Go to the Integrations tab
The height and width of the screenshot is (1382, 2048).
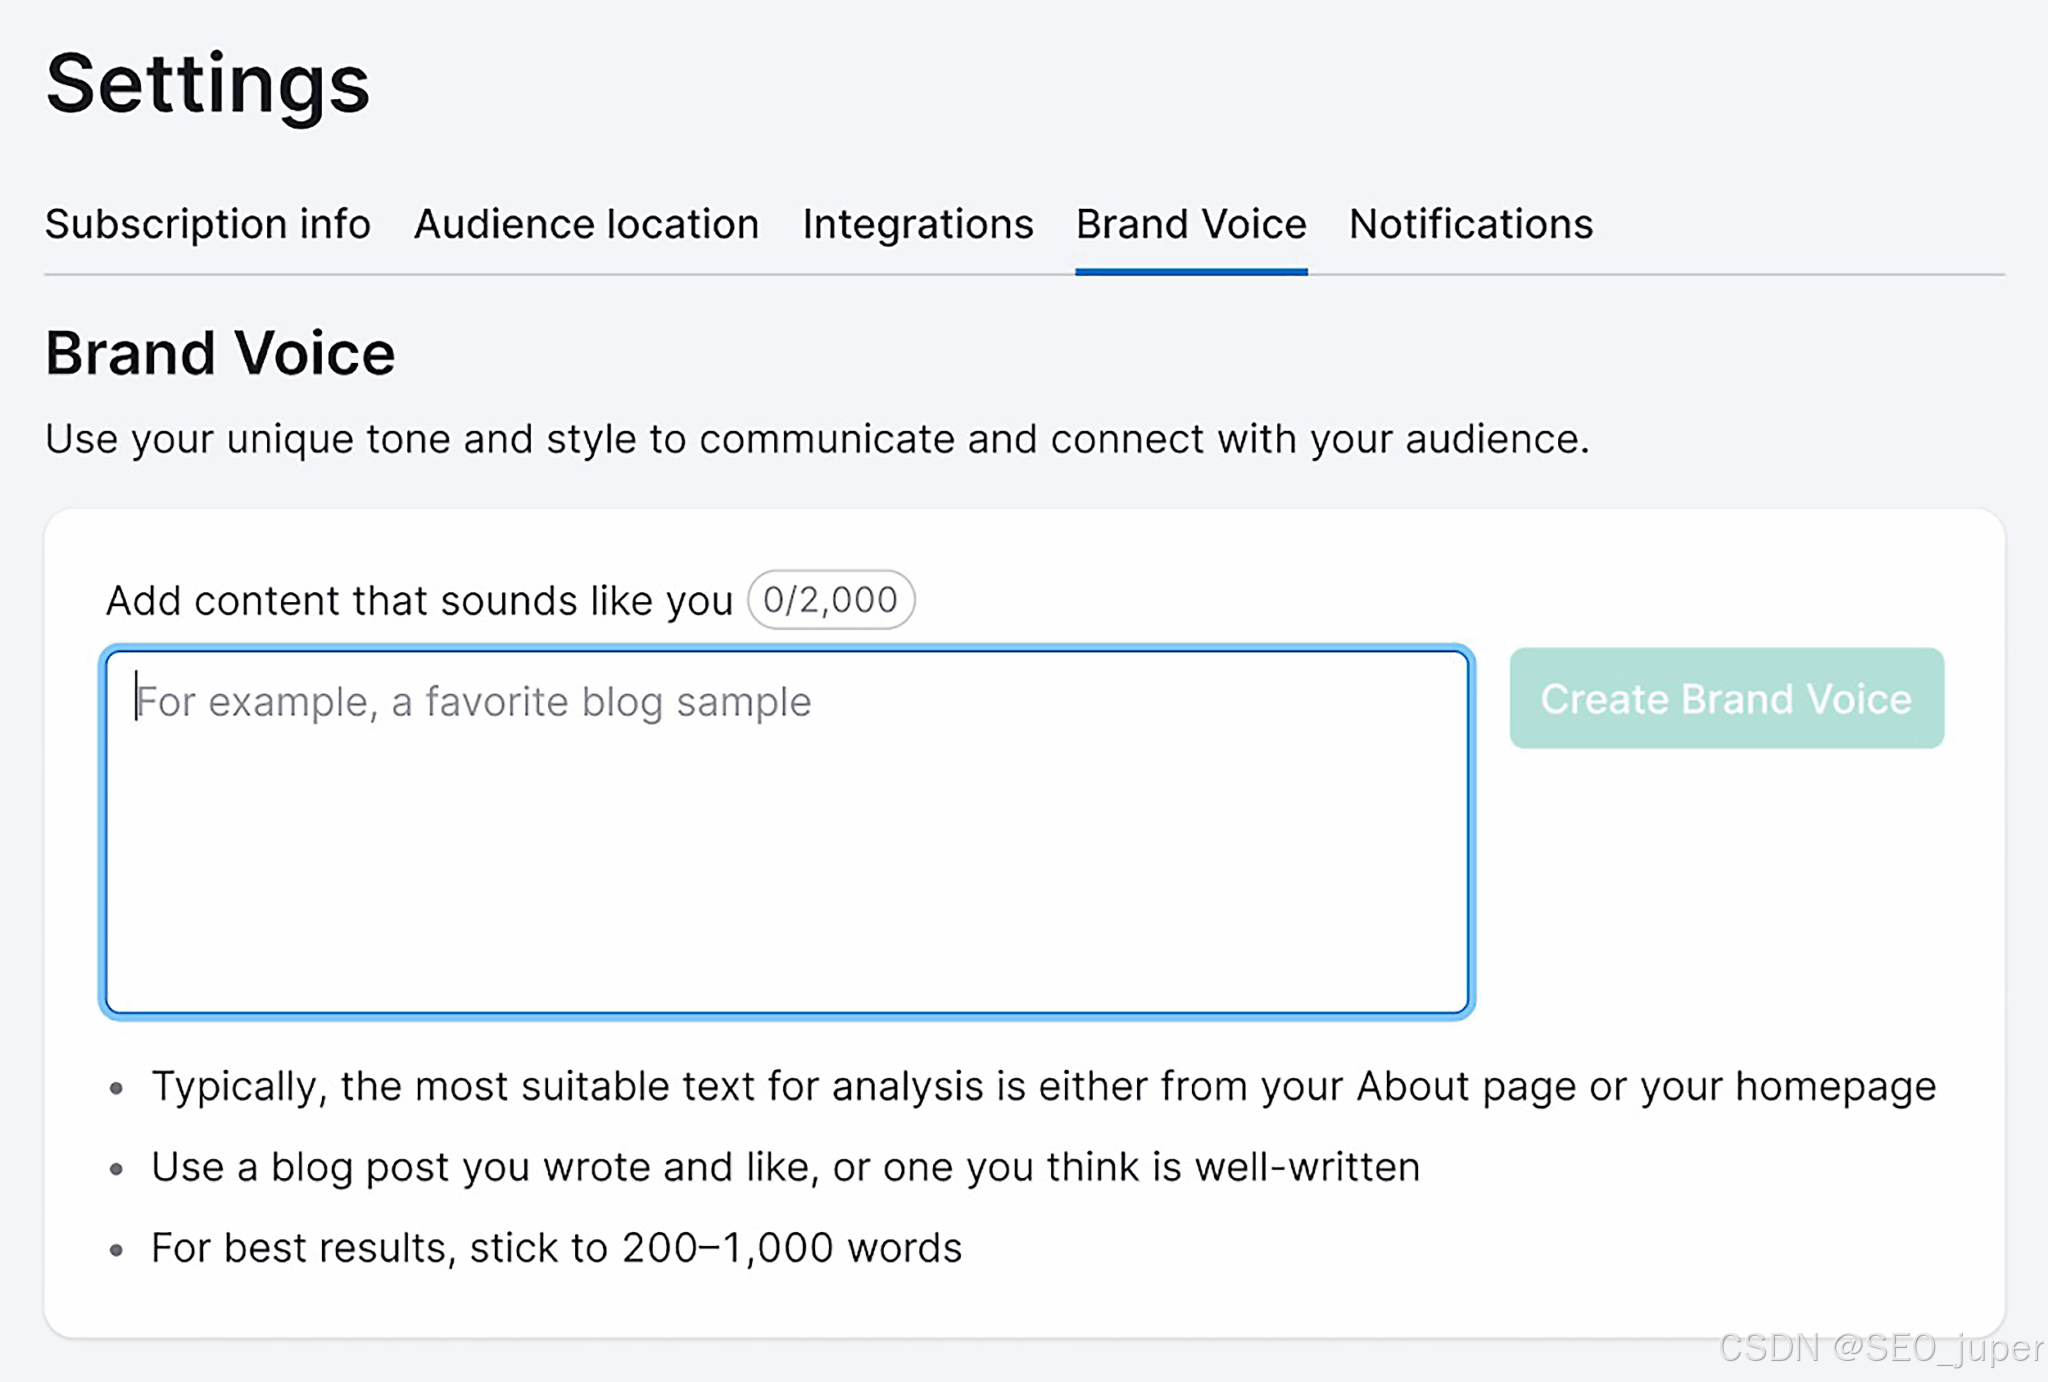(917, 224)
